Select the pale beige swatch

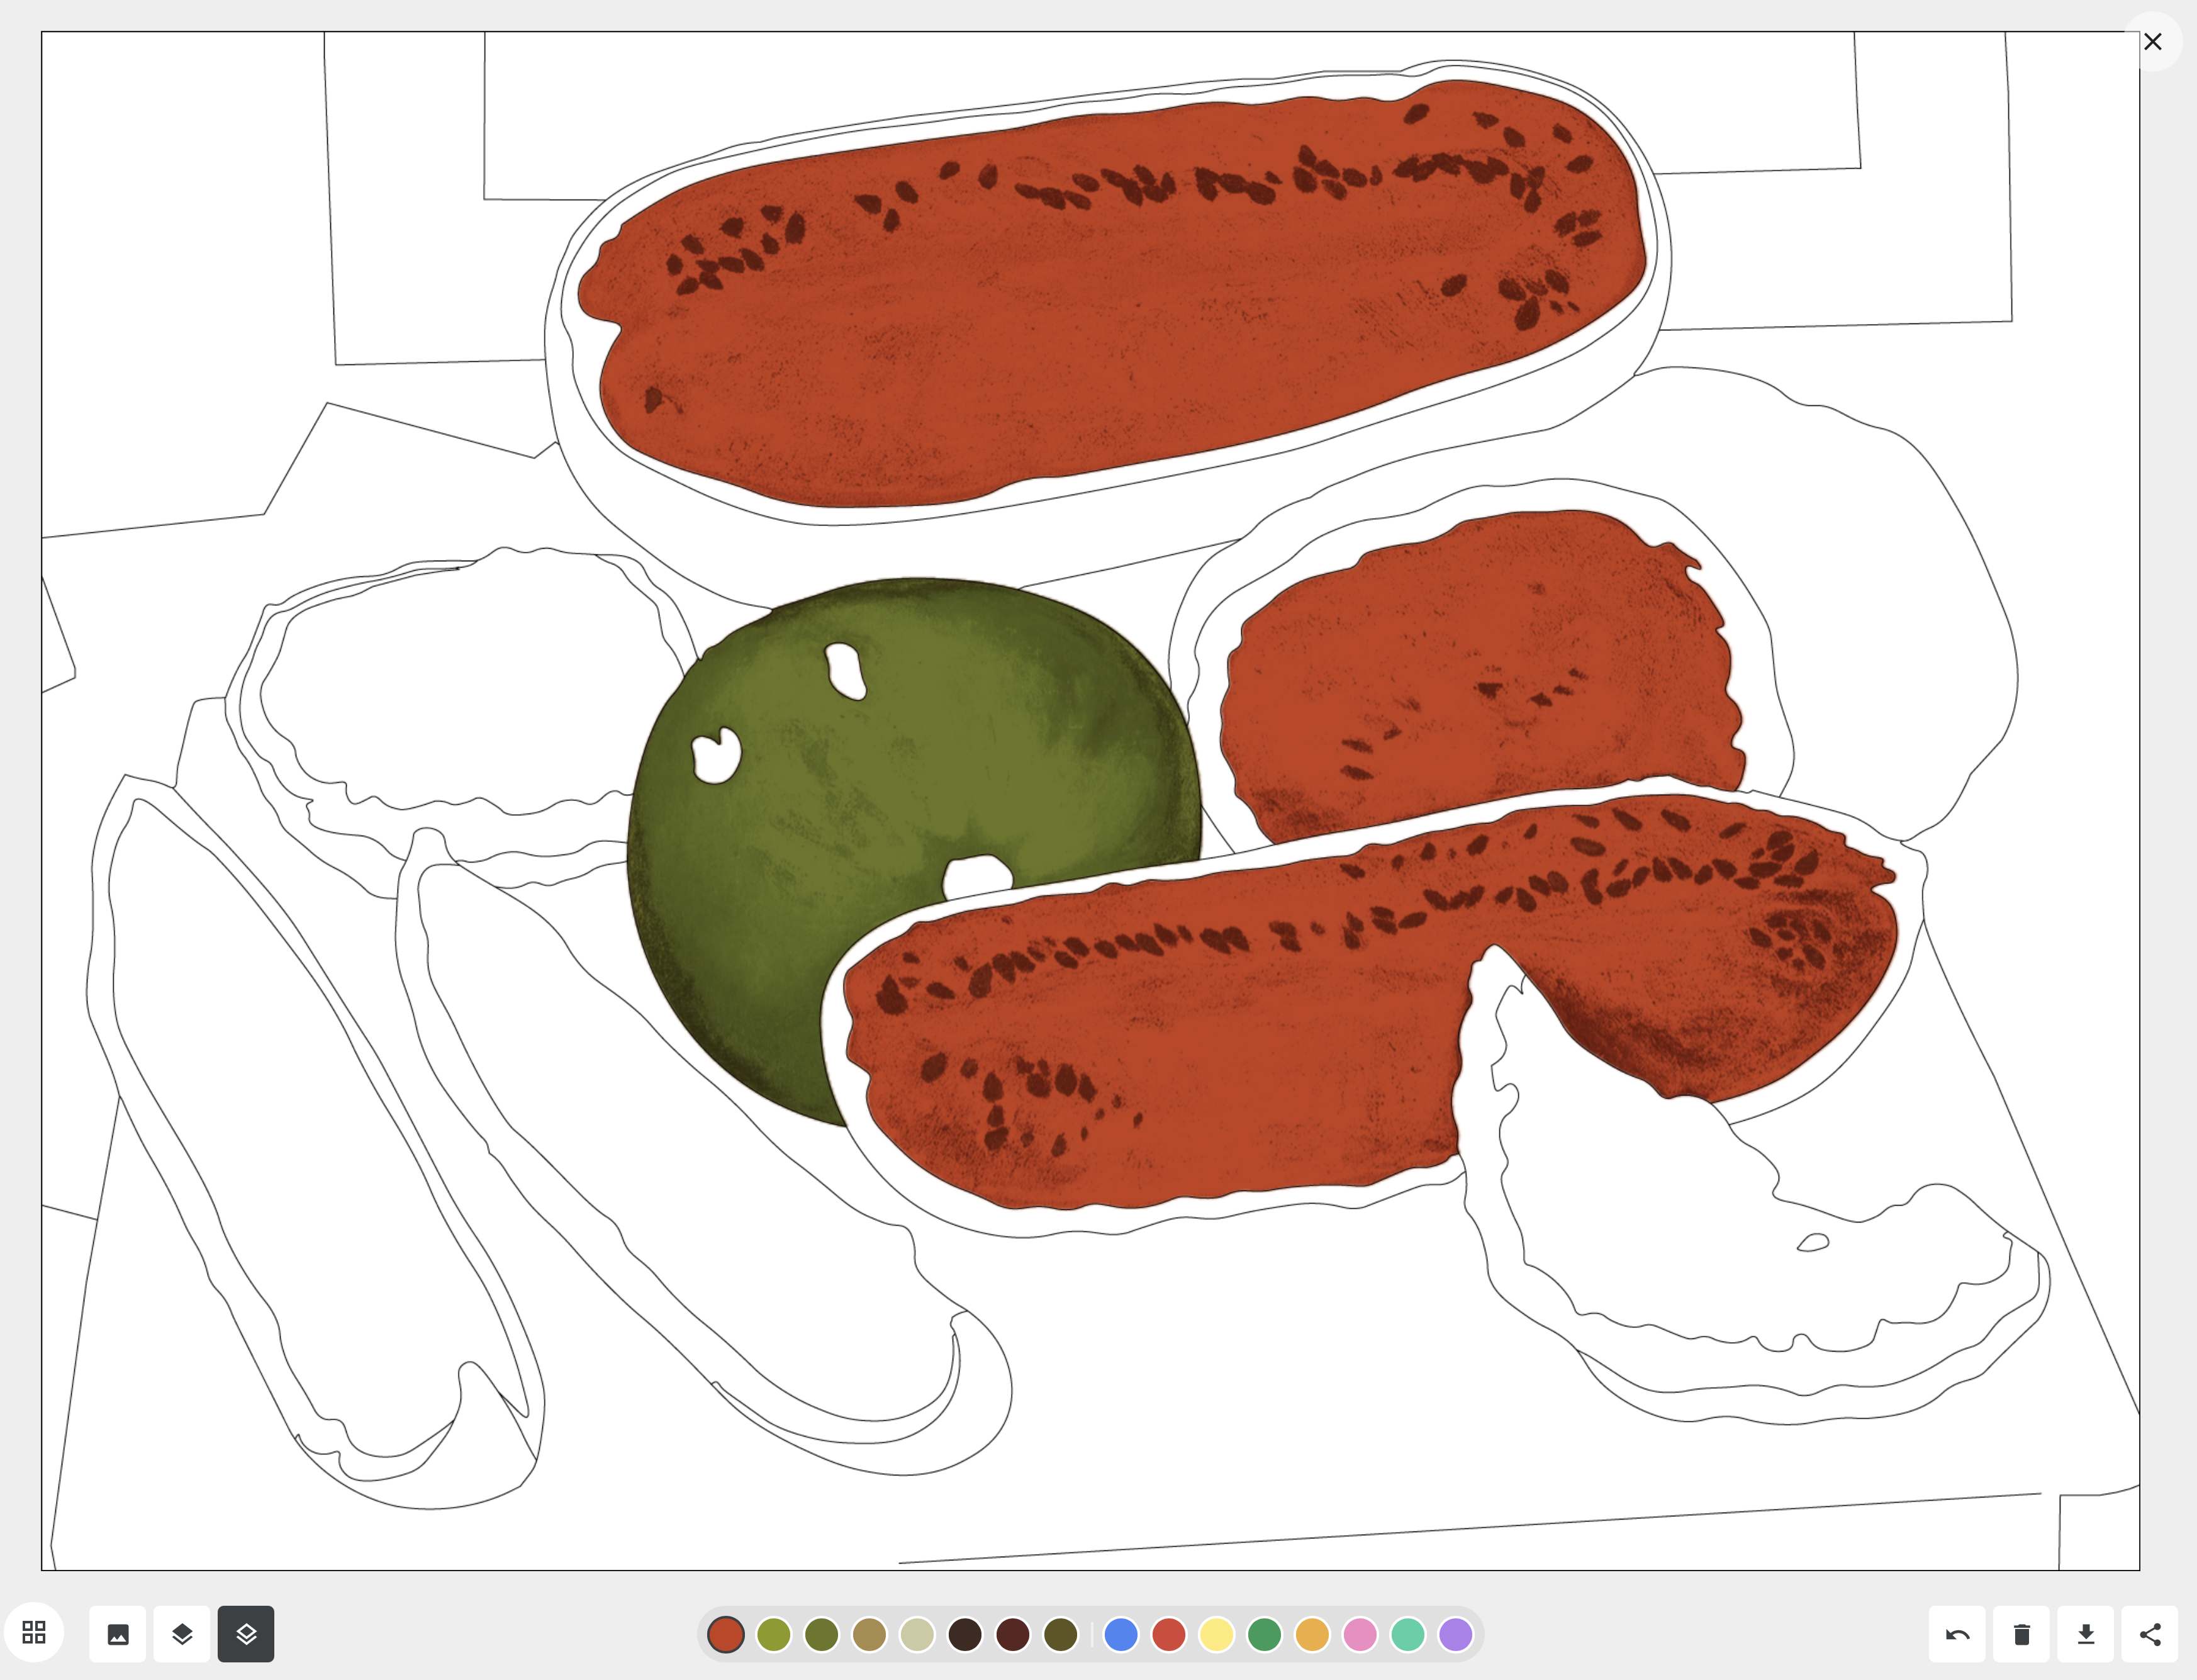(x=917, y=1634)
